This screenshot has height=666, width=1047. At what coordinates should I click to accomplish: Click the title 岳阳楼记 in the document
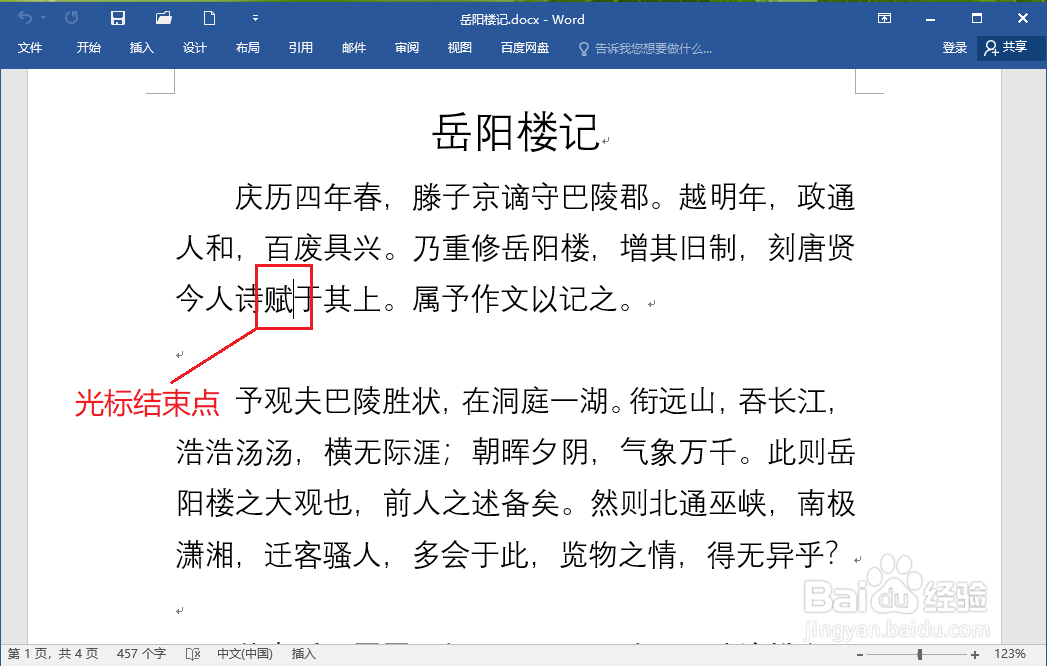pyautogui.click(x=515, y=132)
